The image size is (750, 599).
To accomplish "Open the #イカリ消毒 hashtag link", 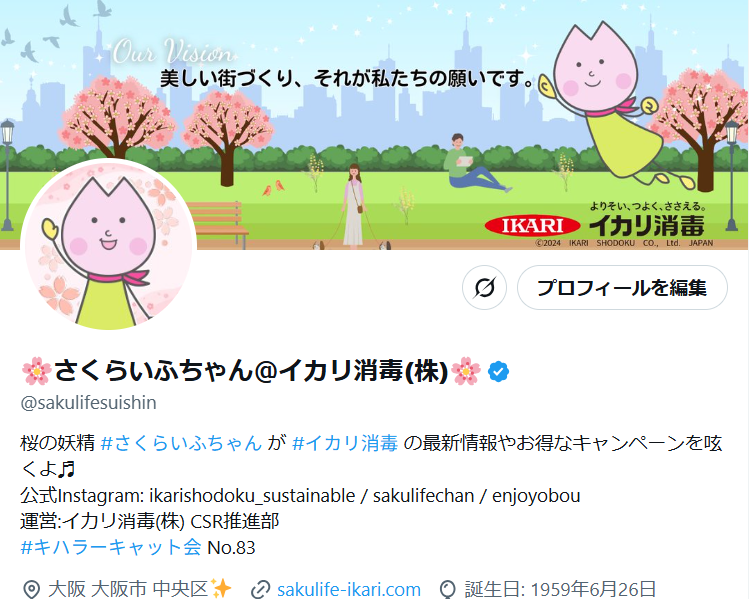I will point(345,443).
